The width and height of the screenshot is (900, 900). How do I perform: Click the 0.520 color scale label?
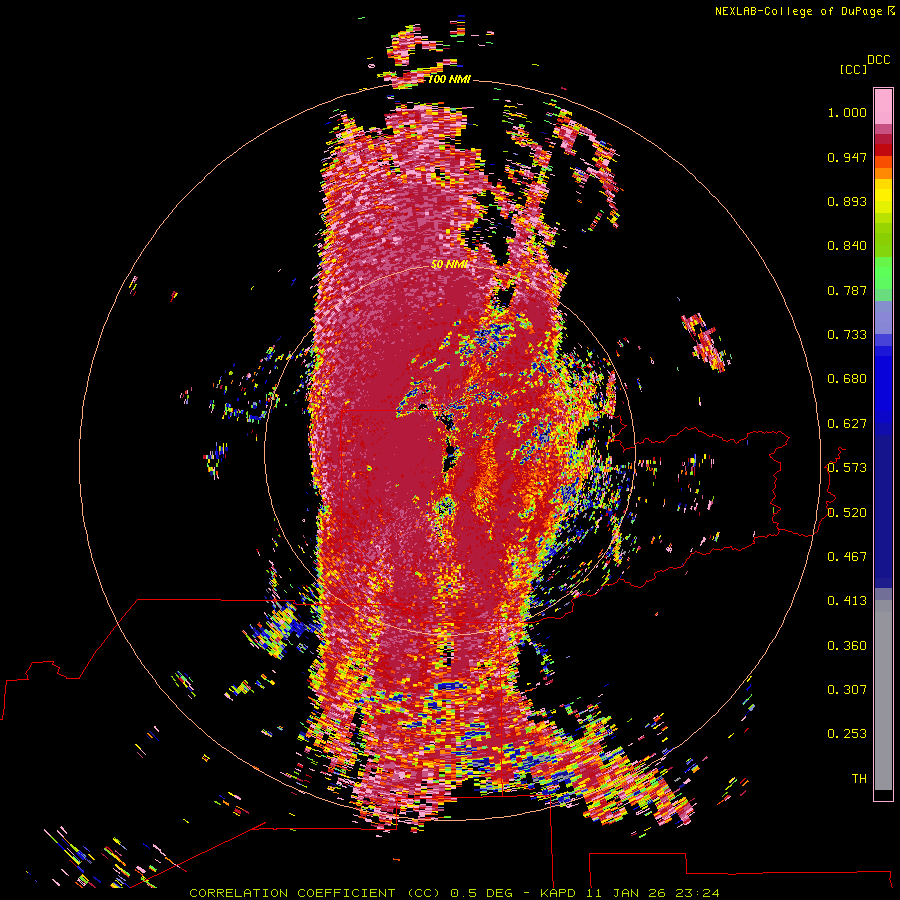click(x=847, y=513)
